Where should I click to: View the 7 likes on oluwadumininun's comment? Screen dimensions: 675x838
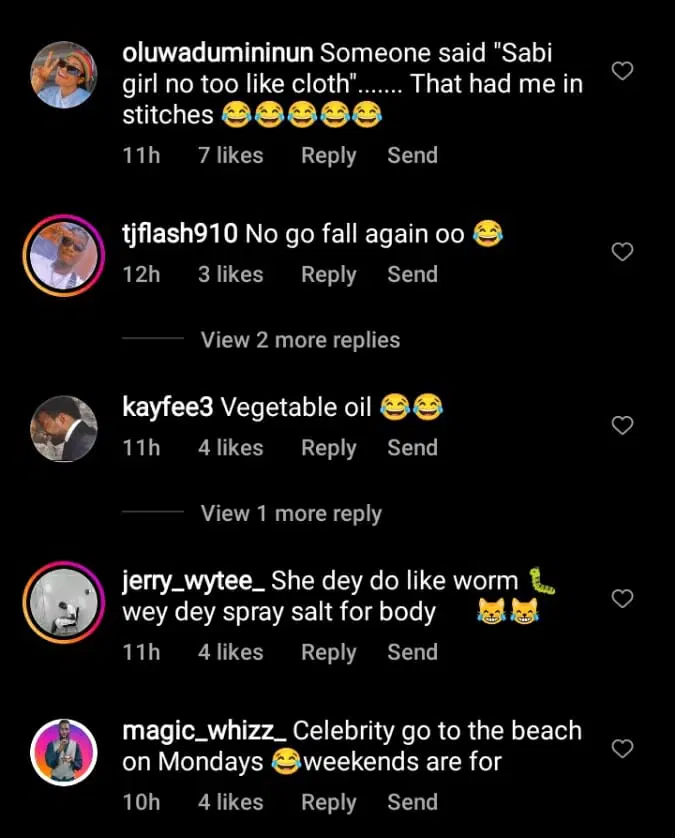230,156
